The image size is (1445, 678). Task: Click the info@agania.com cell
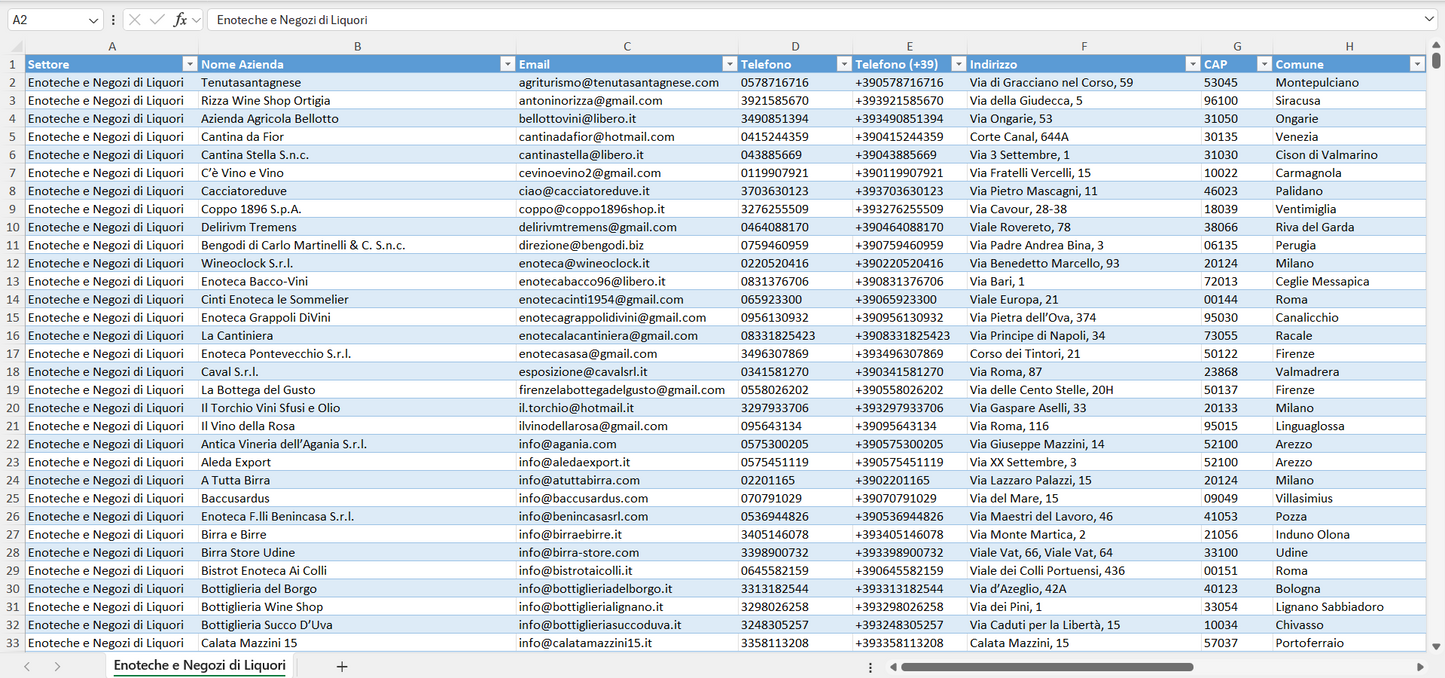pyautogui.click(x=627, y=444)
